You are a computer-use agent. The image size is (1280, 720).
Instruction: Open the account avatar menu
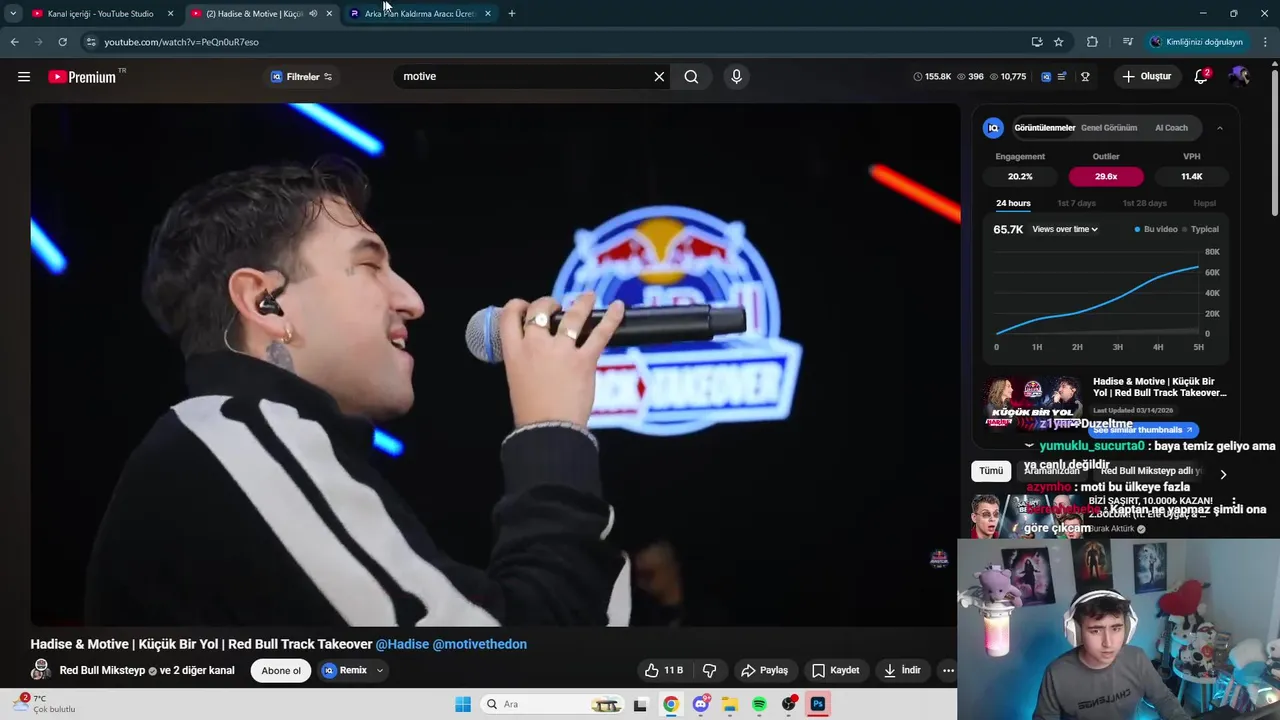click(x=1239, y=77)
